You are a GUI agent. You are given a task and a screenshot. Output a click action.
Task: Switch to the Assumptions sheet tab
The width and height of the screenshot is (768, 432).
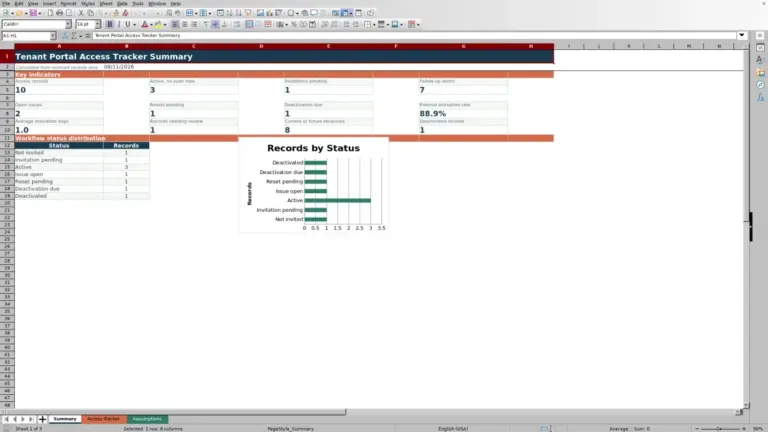coord(147,419)
